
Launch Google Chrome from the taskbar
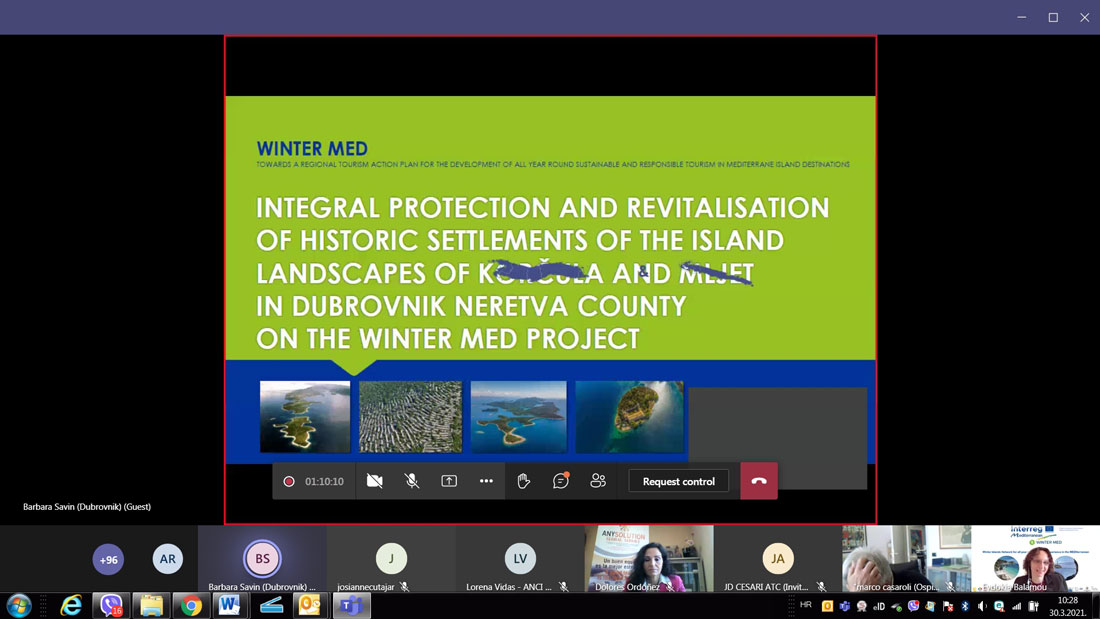tap(191, 605)
